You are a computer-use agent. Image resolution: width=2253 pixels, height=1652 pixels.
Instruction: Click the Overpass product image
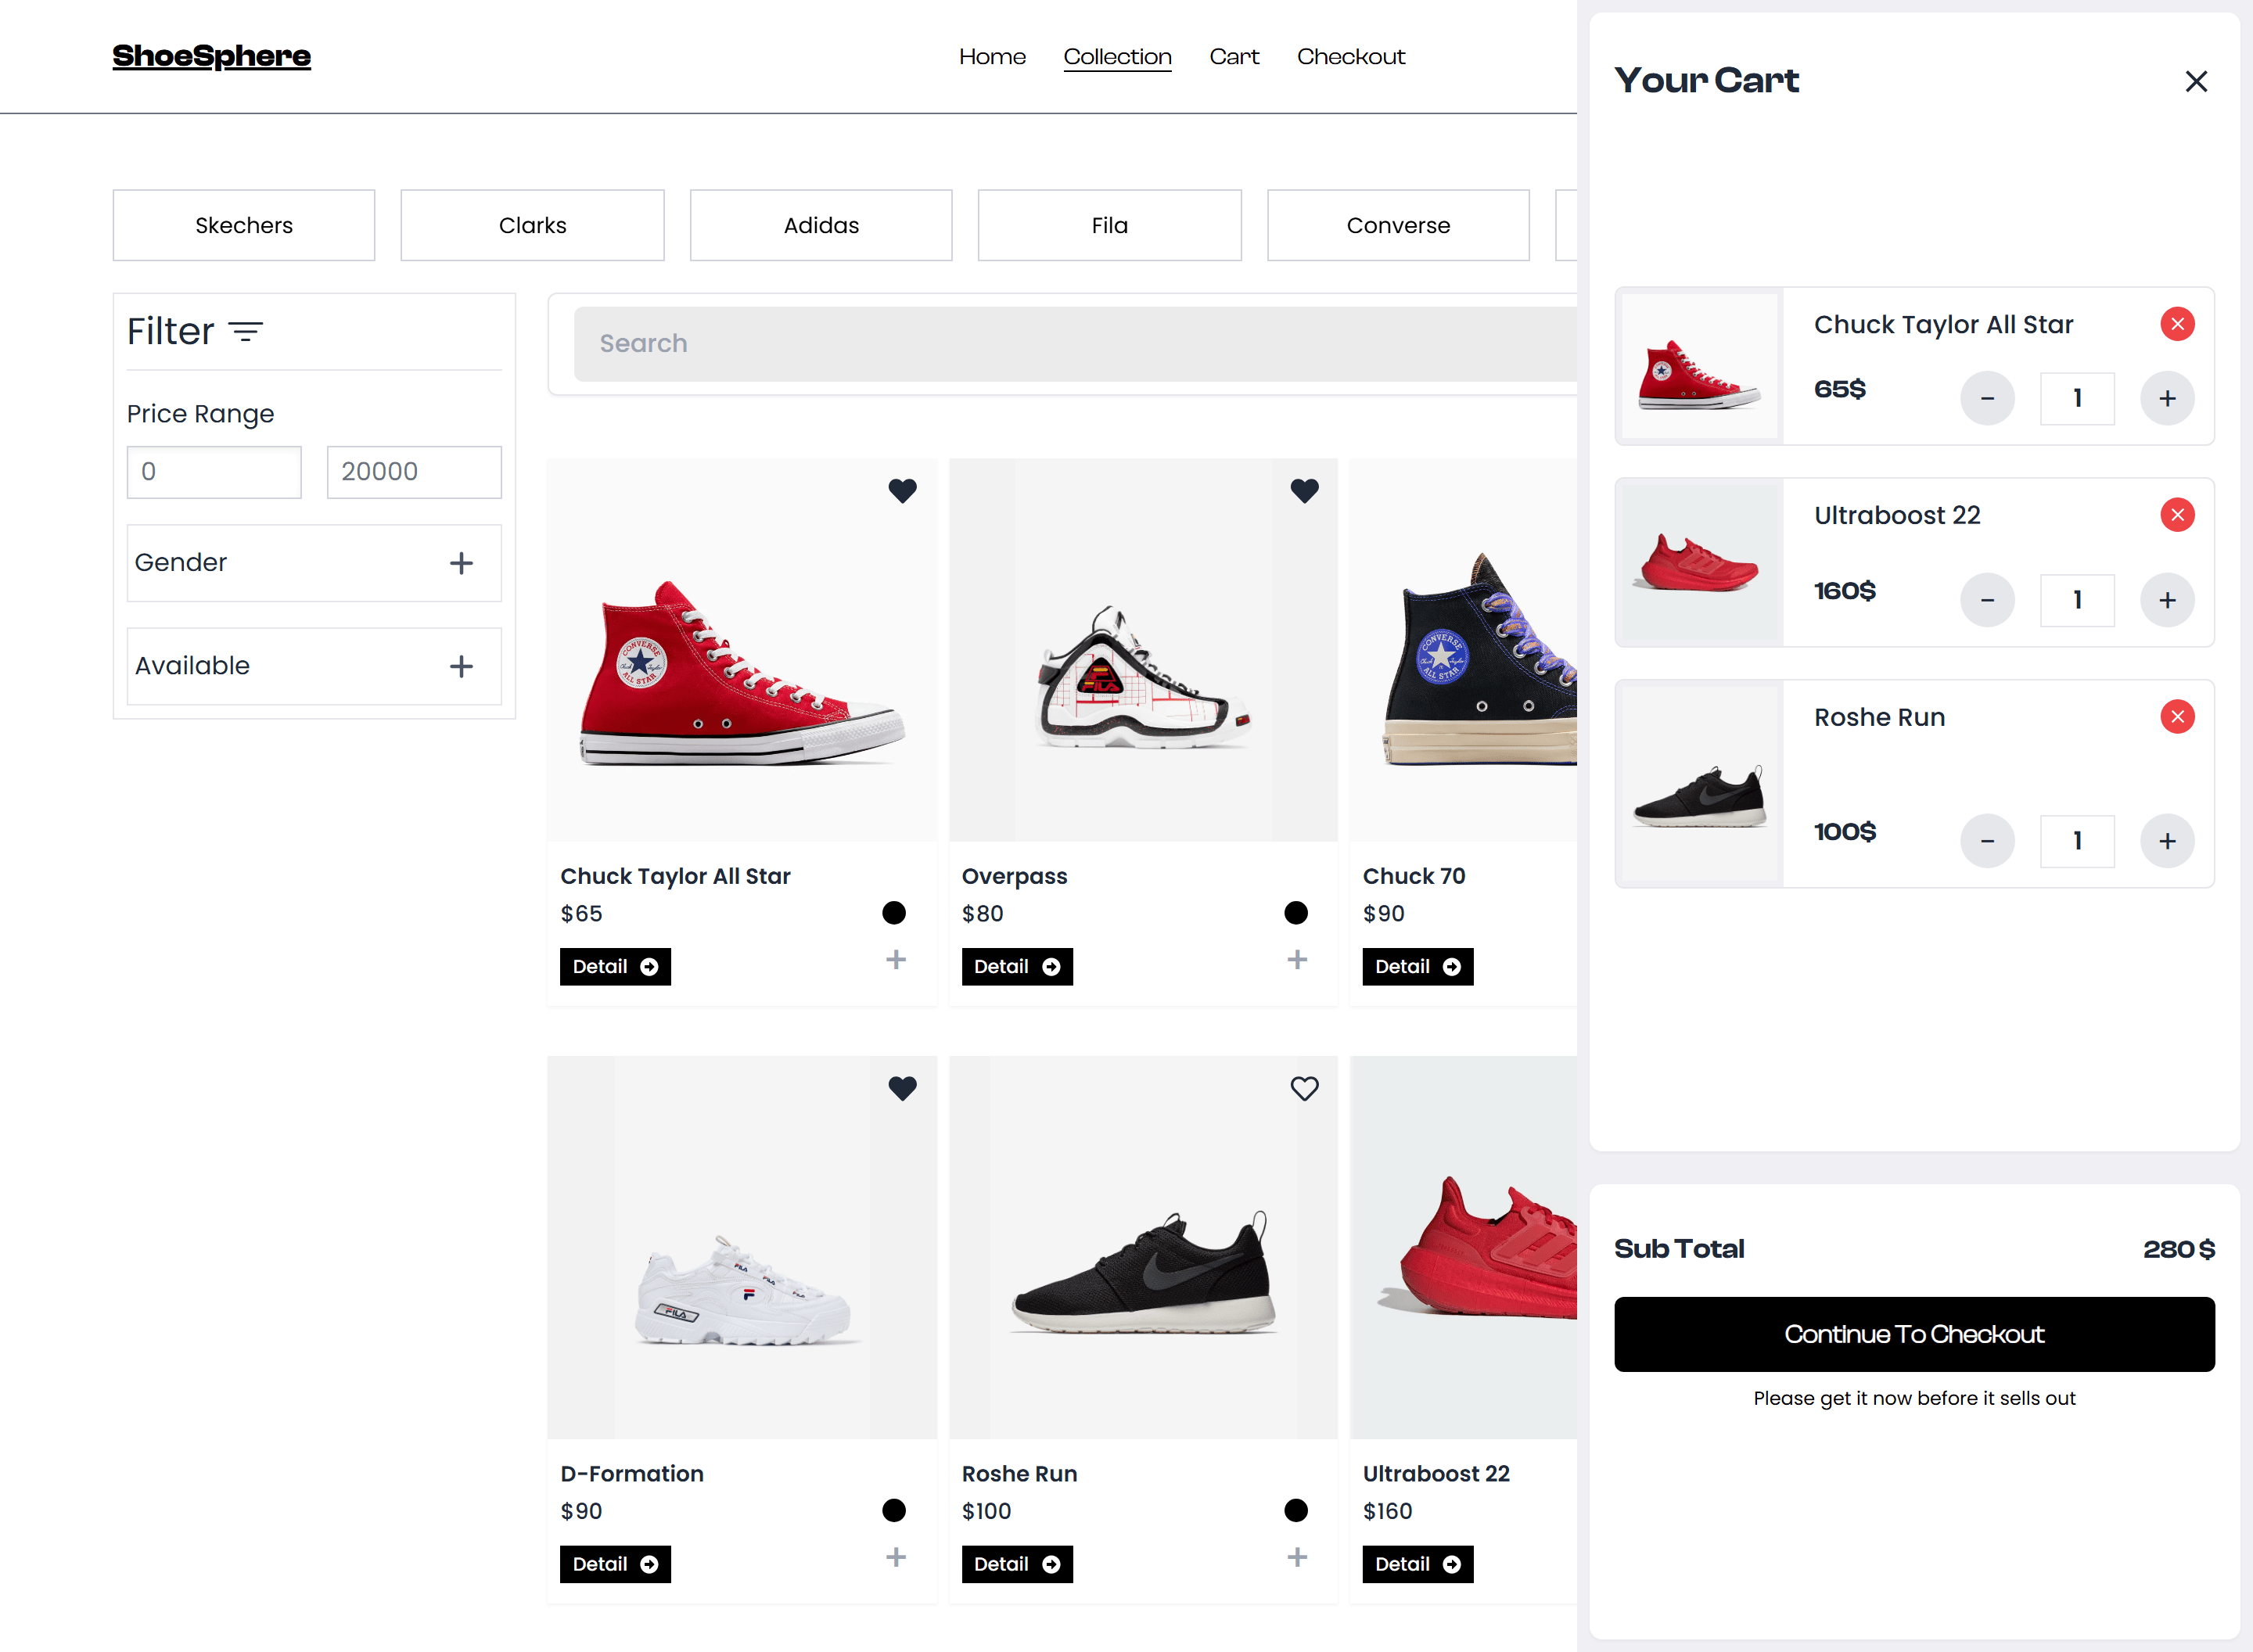coord(1143,650)
